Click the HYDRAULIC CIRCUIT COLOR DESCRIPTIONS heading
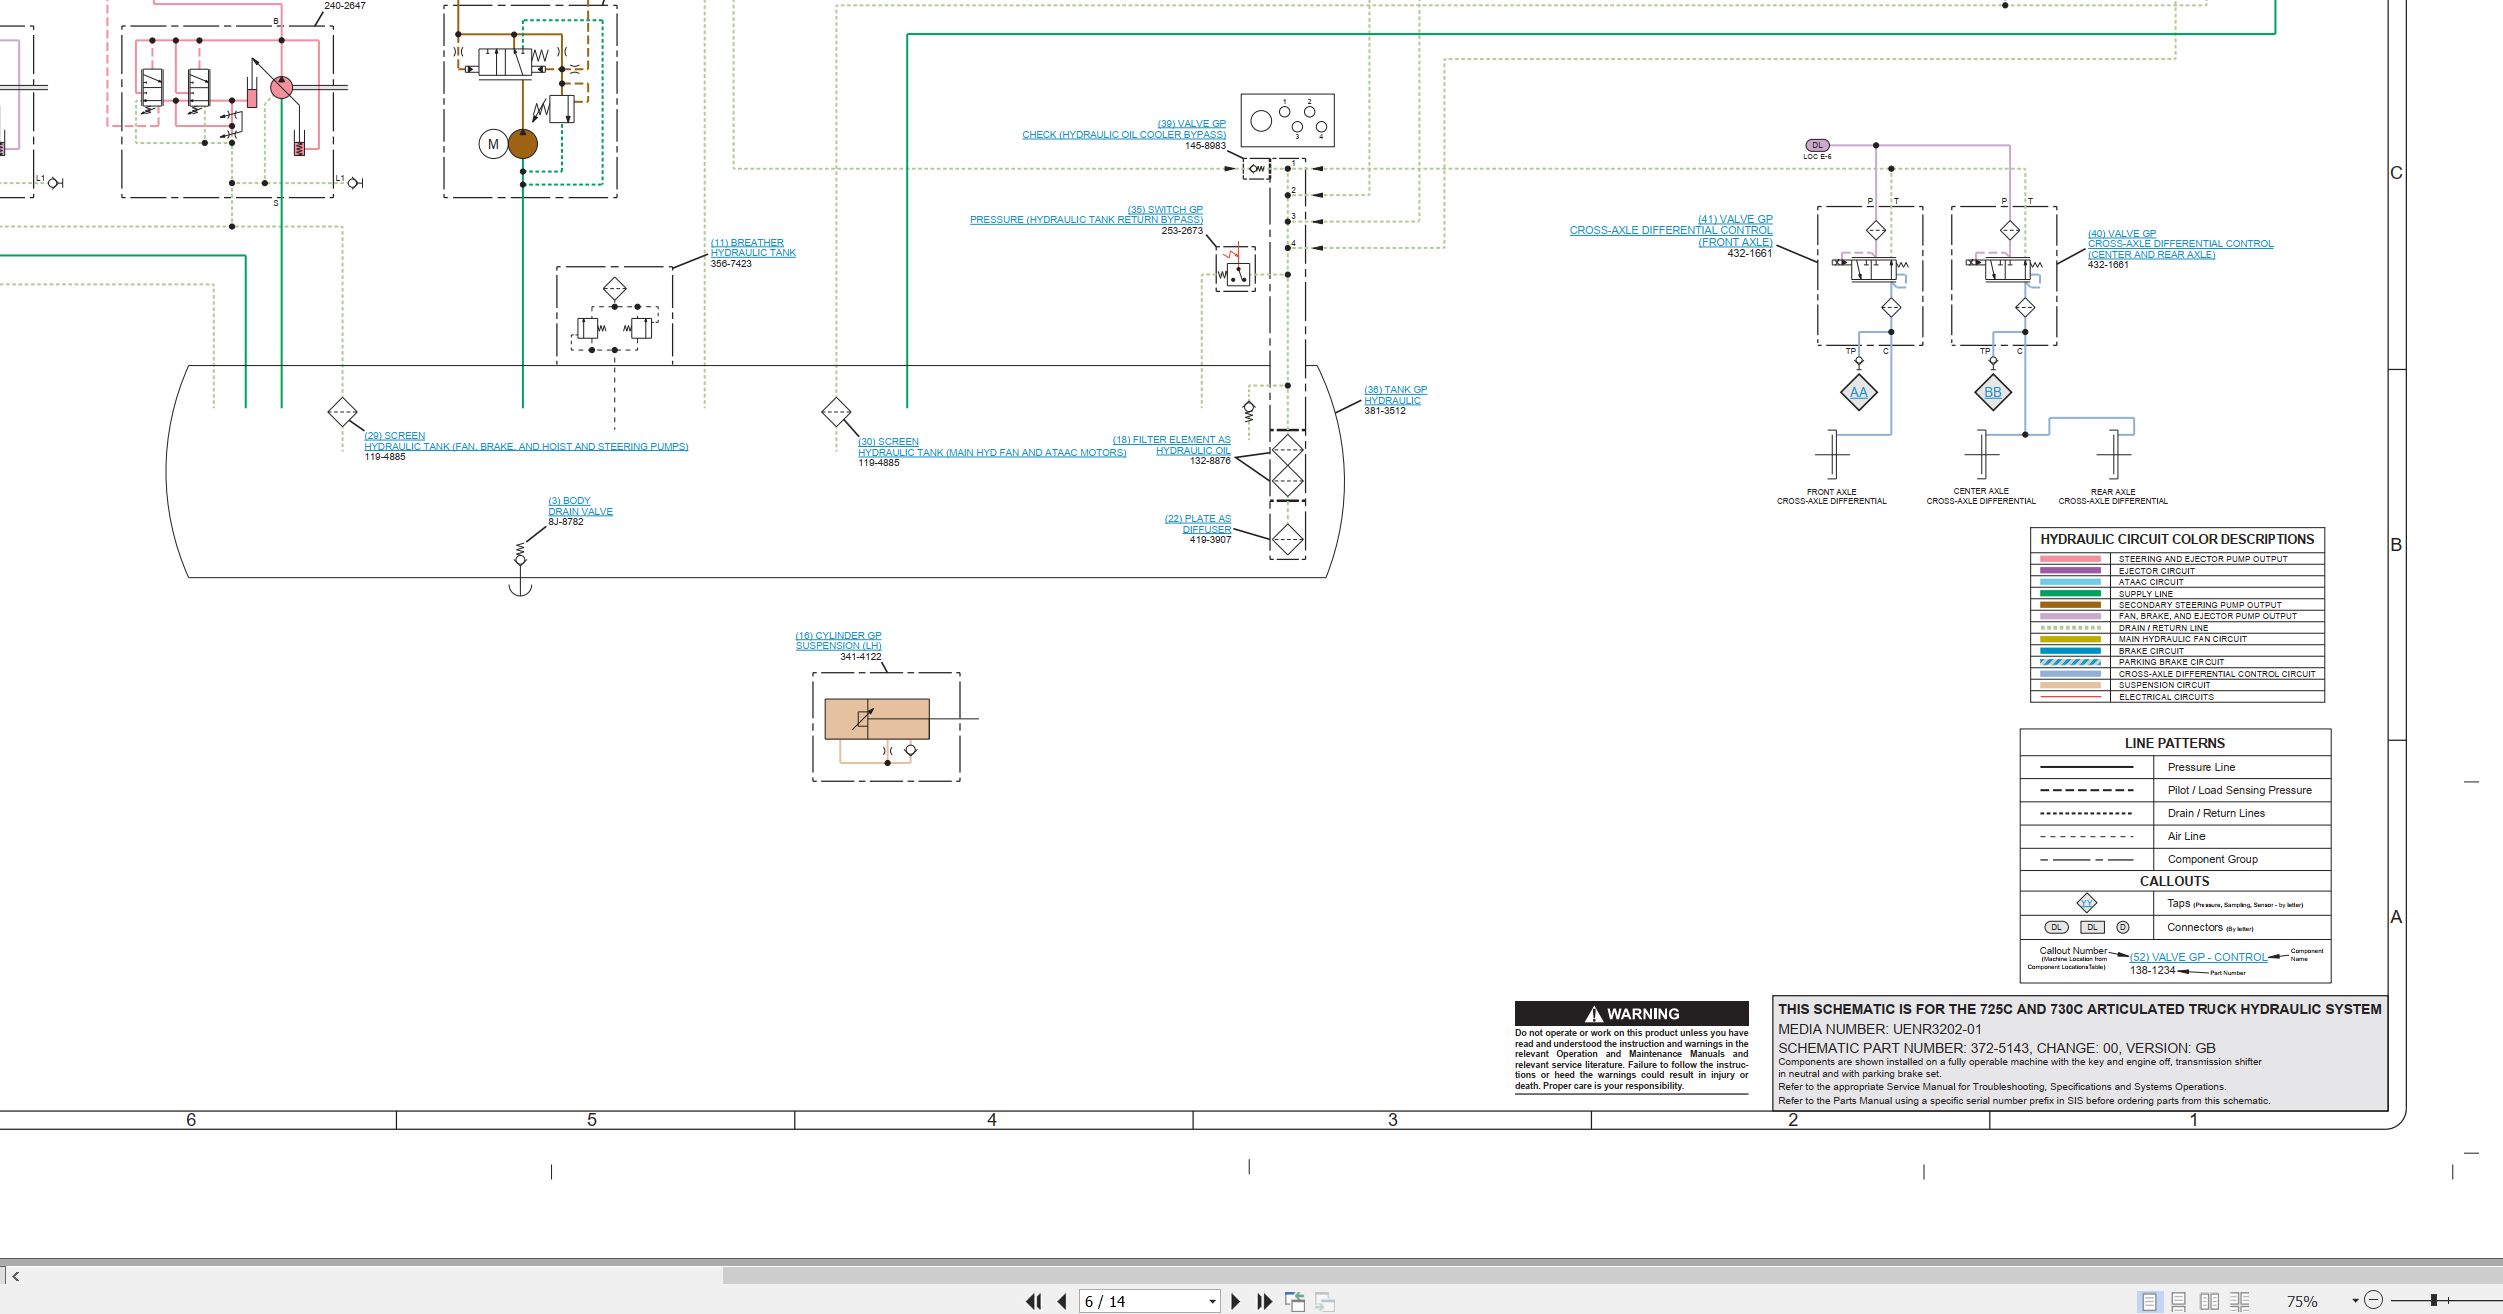Screen dimensions: 2503x1314 pyautogui.click(x=2177, y=539)
